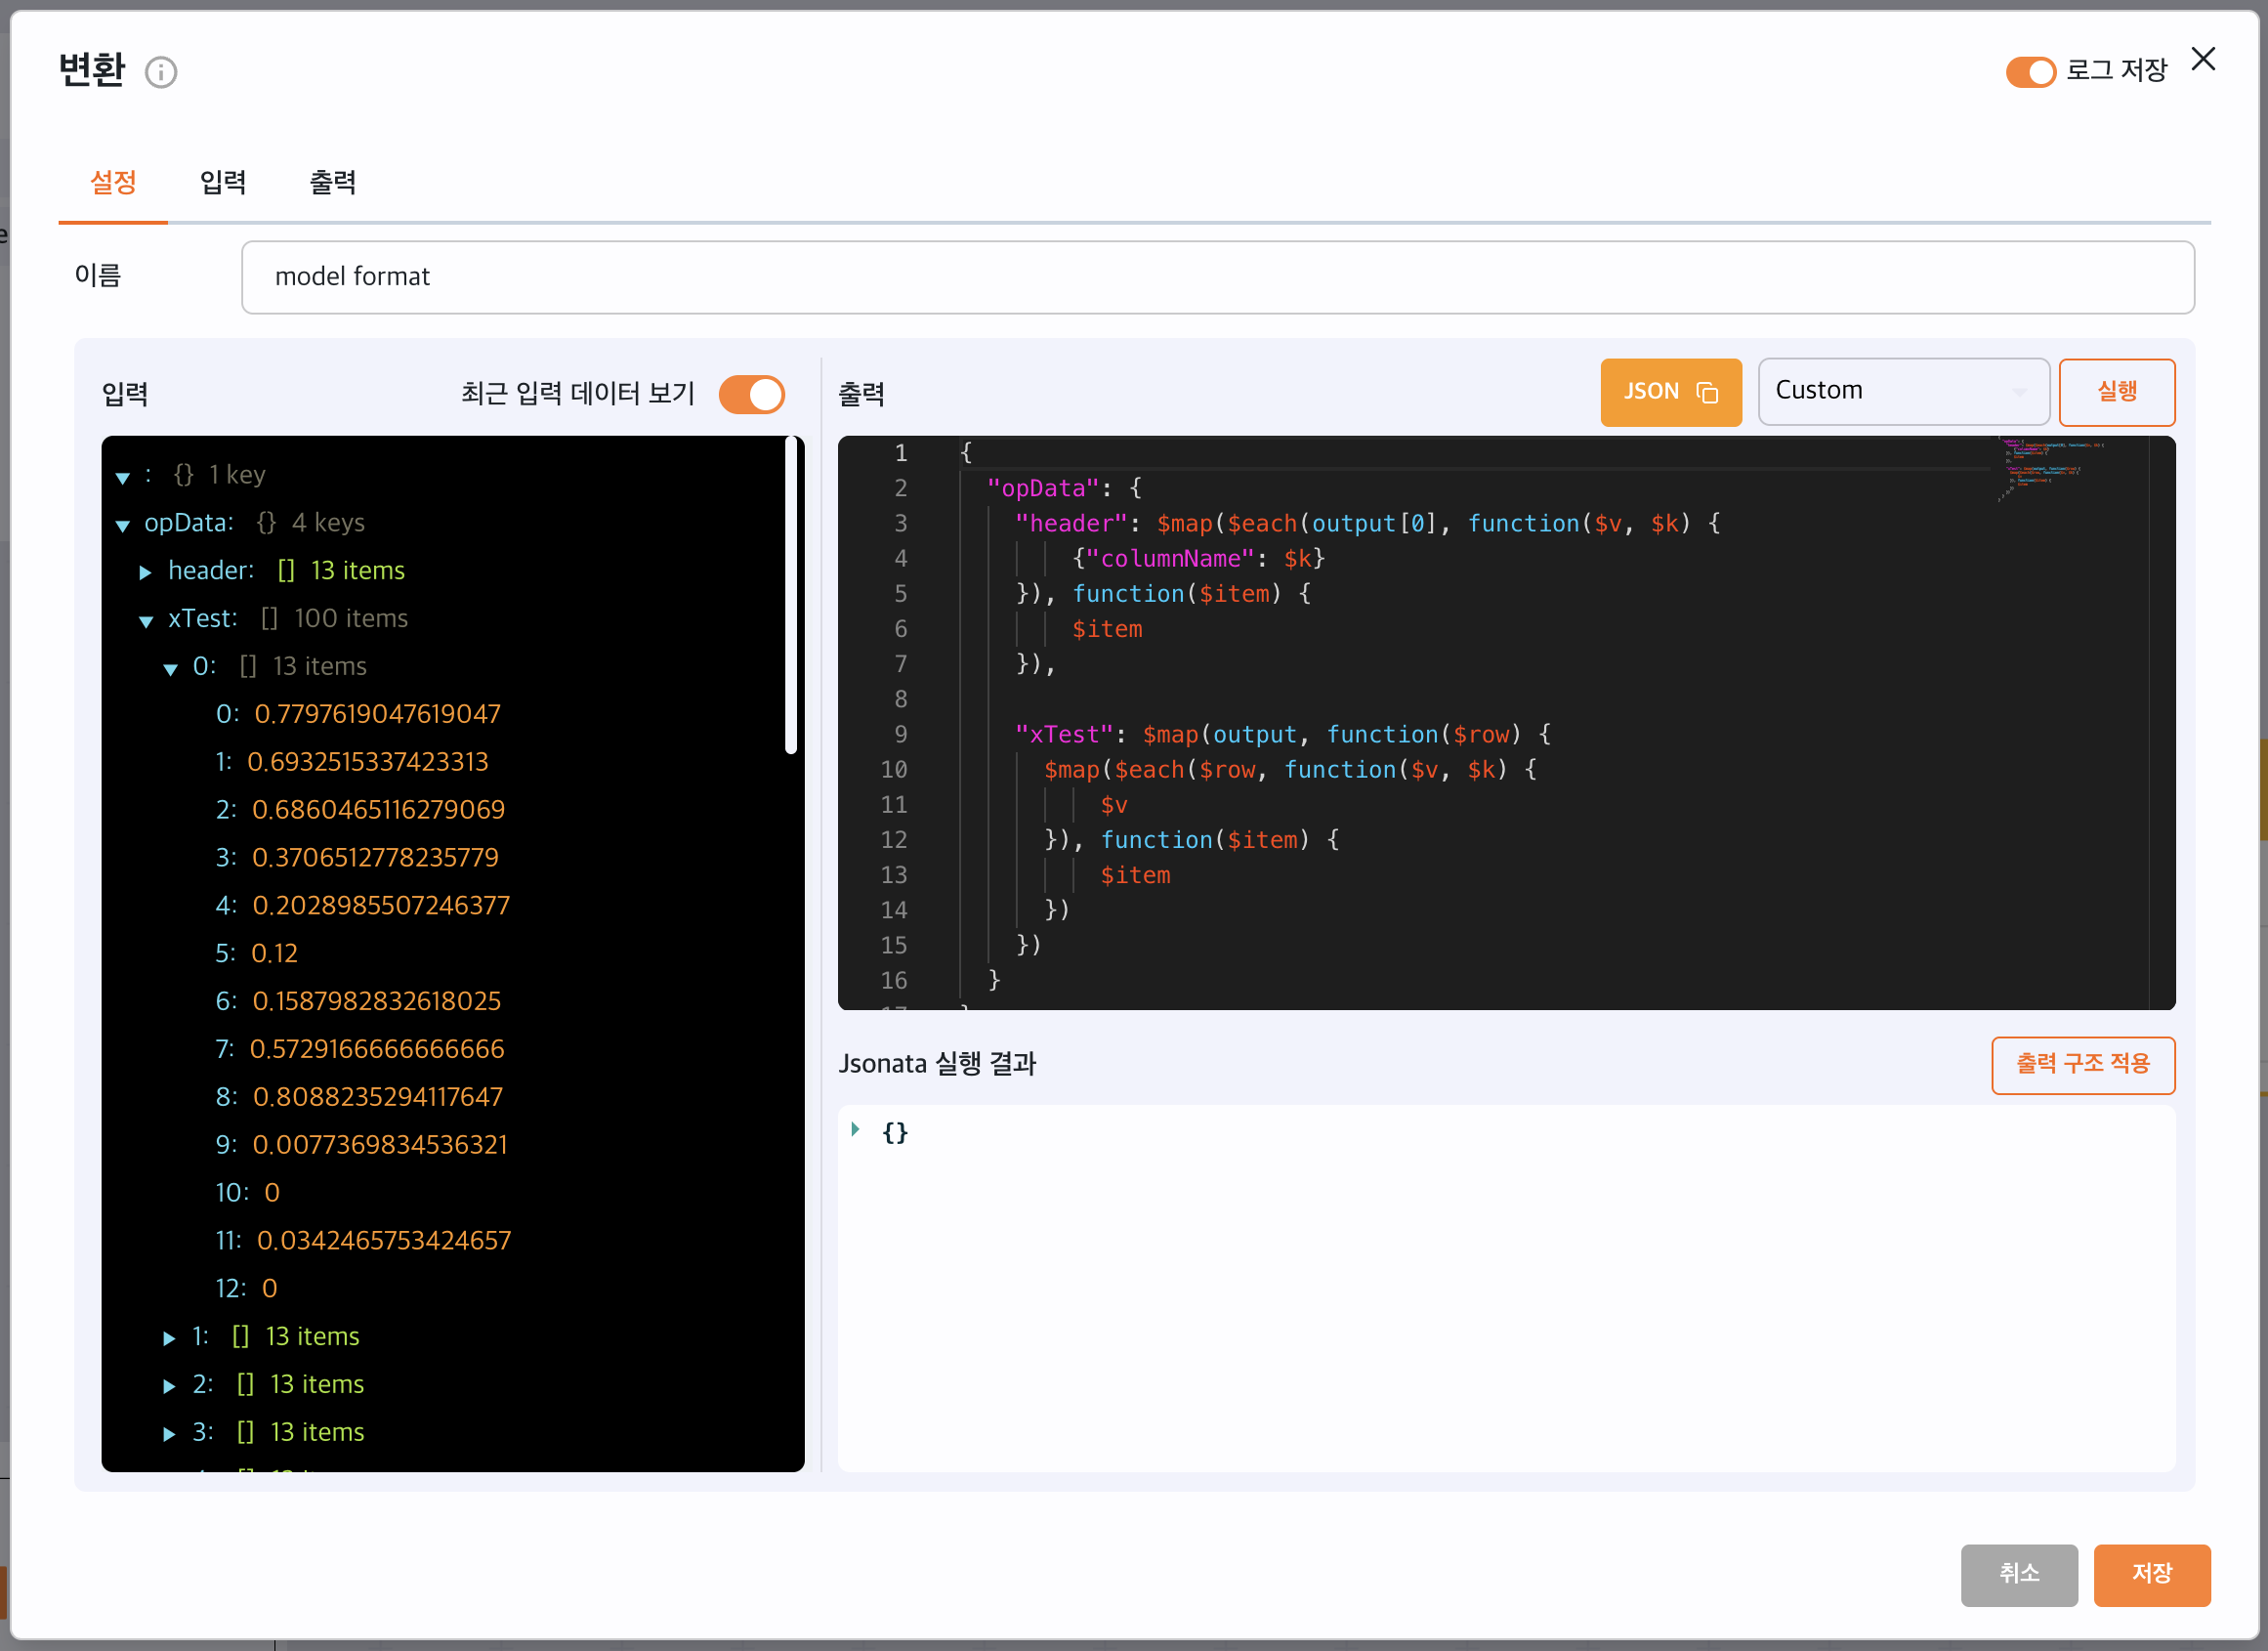Select value 0.3706512778235779
Image resolution: width=2268 pixels, height=1651 pixels.
click(375, 858)
